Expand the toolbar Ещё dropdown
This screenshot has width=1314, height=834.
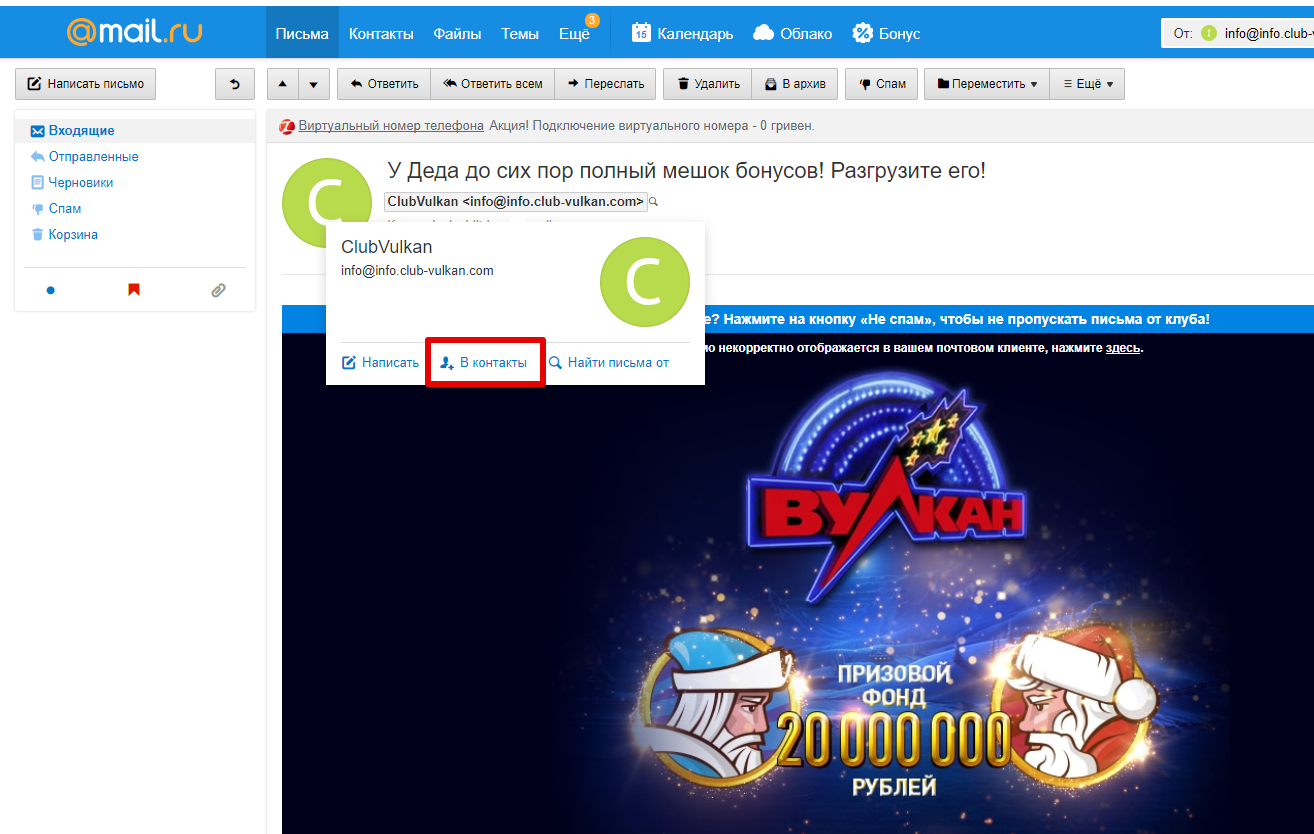(1087, 84)
